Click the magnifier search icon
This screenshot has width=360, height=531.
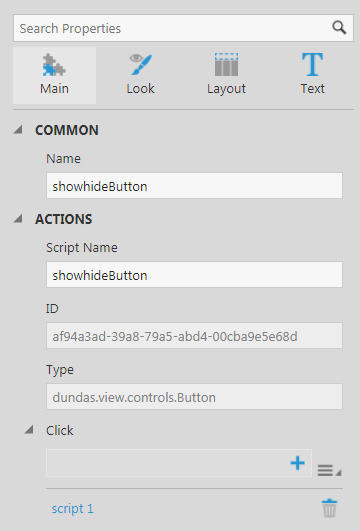point(339,28)
